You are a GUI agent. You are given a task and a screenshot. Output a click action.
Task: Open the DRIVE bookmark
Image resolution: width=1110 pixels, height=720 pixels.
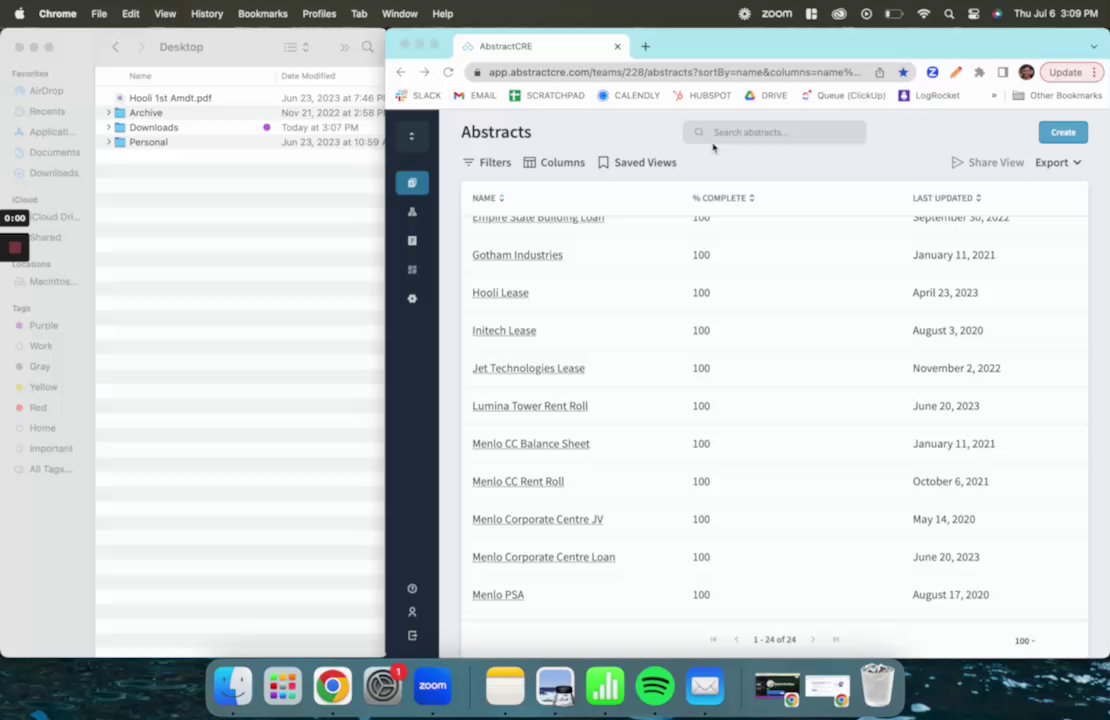766,96
